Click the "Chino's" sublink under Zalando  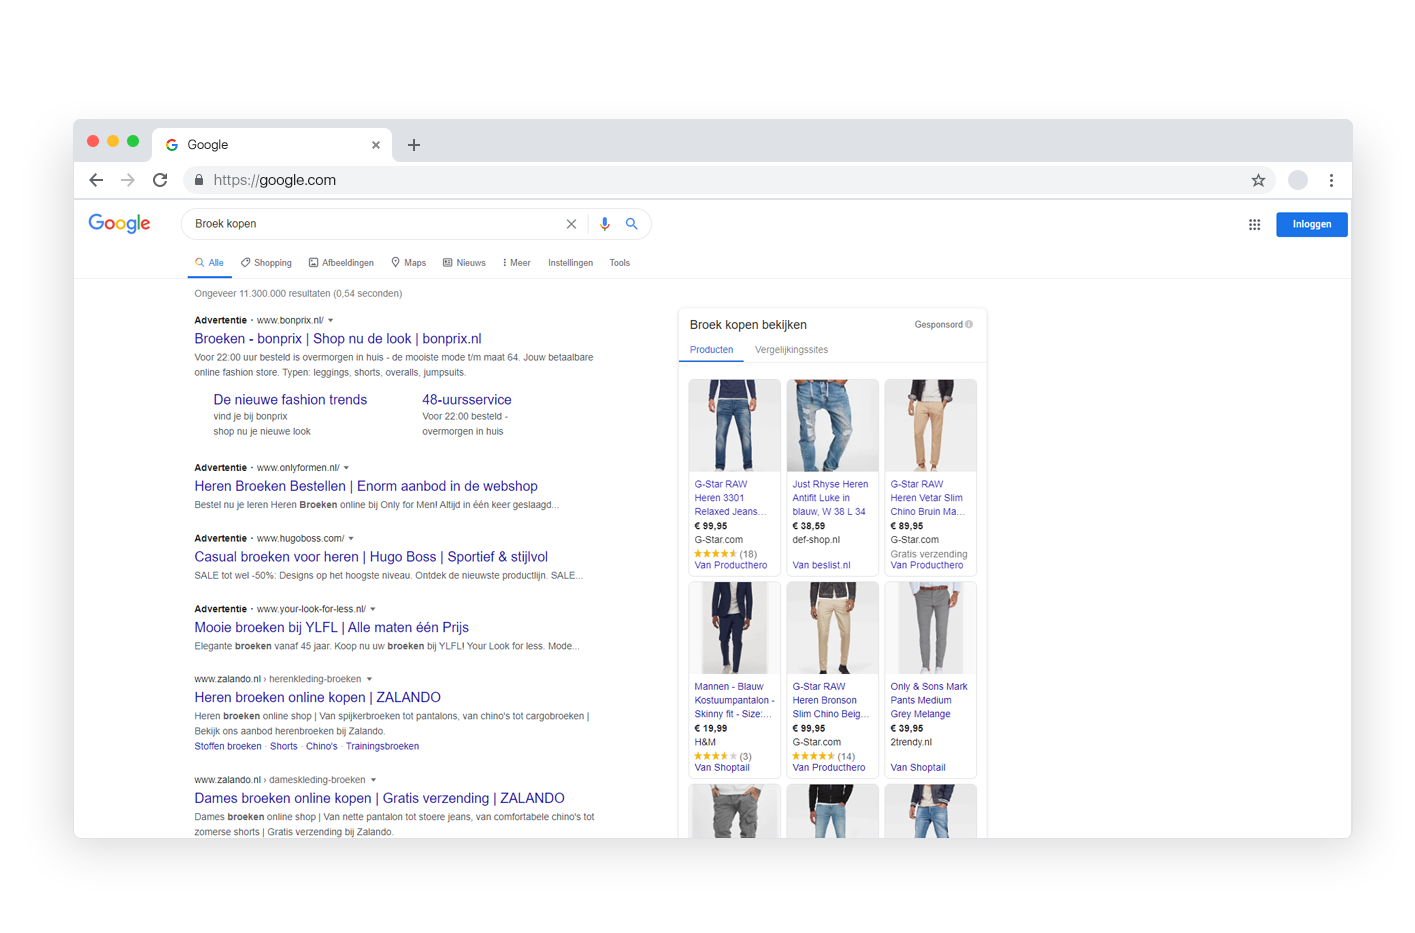(322, 746)
